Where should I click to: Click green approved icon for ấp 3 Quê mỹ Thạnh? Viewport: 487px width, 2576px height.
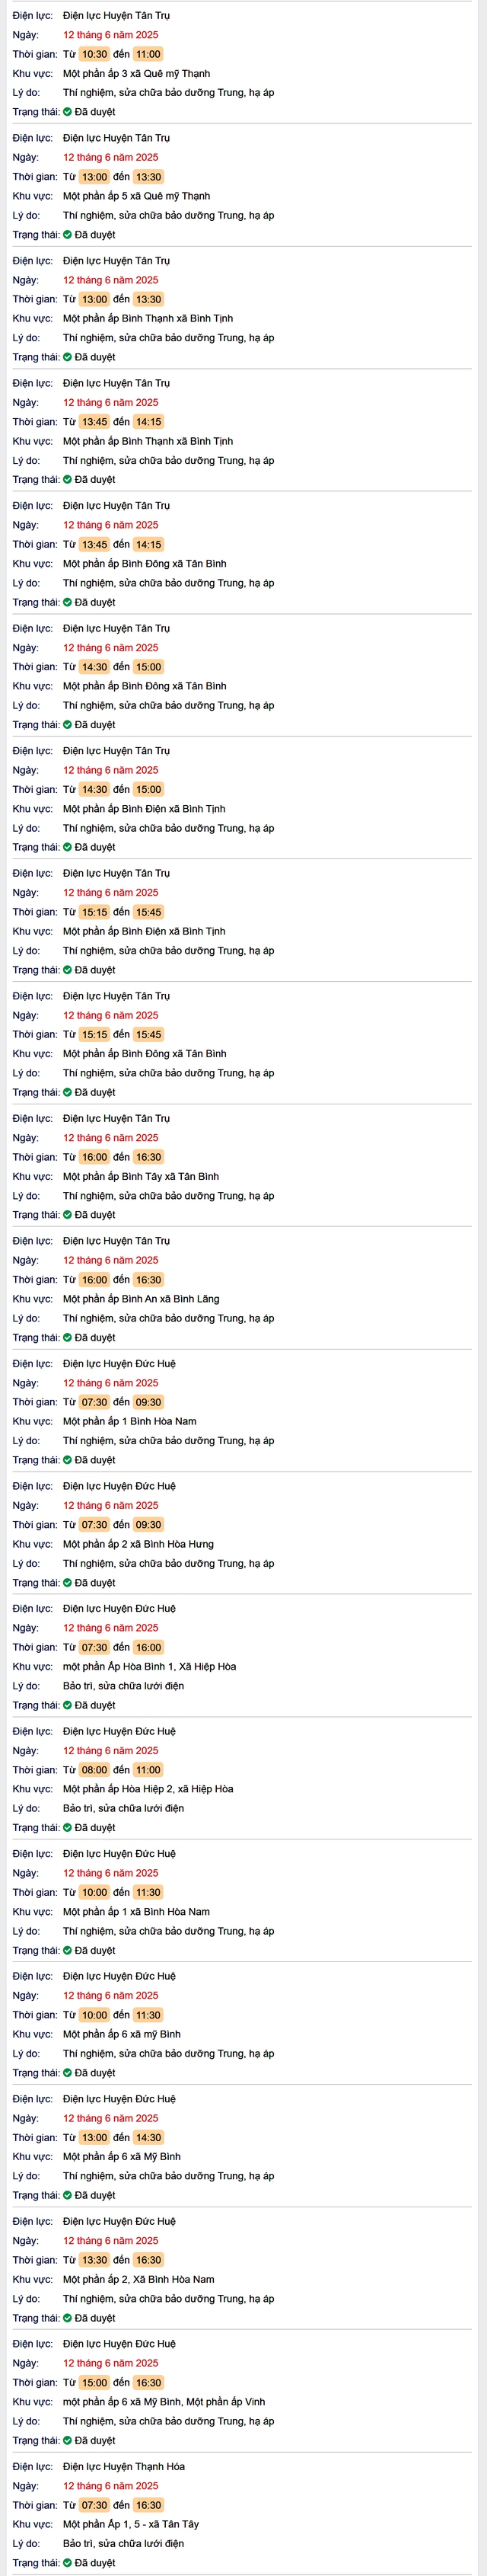tap(68, 112)
